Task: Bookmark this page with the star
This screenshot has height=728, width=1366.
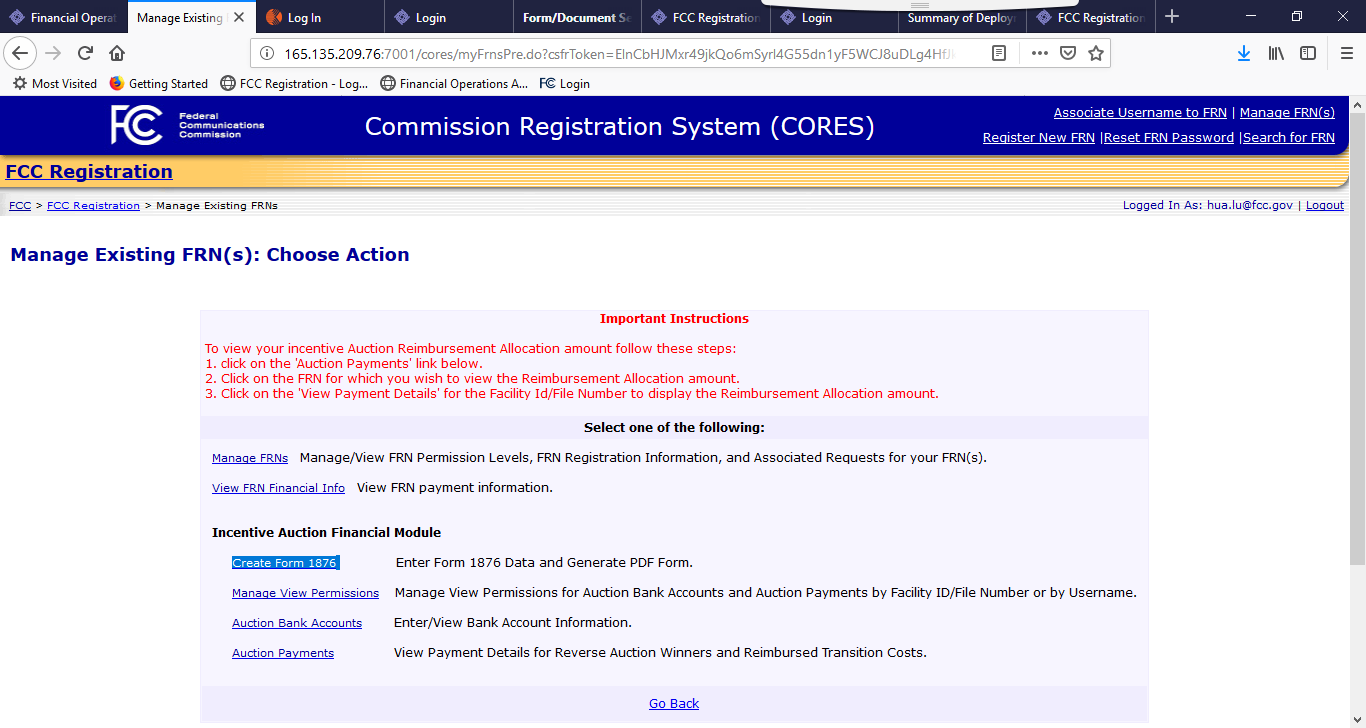Action: [1096, 53]
